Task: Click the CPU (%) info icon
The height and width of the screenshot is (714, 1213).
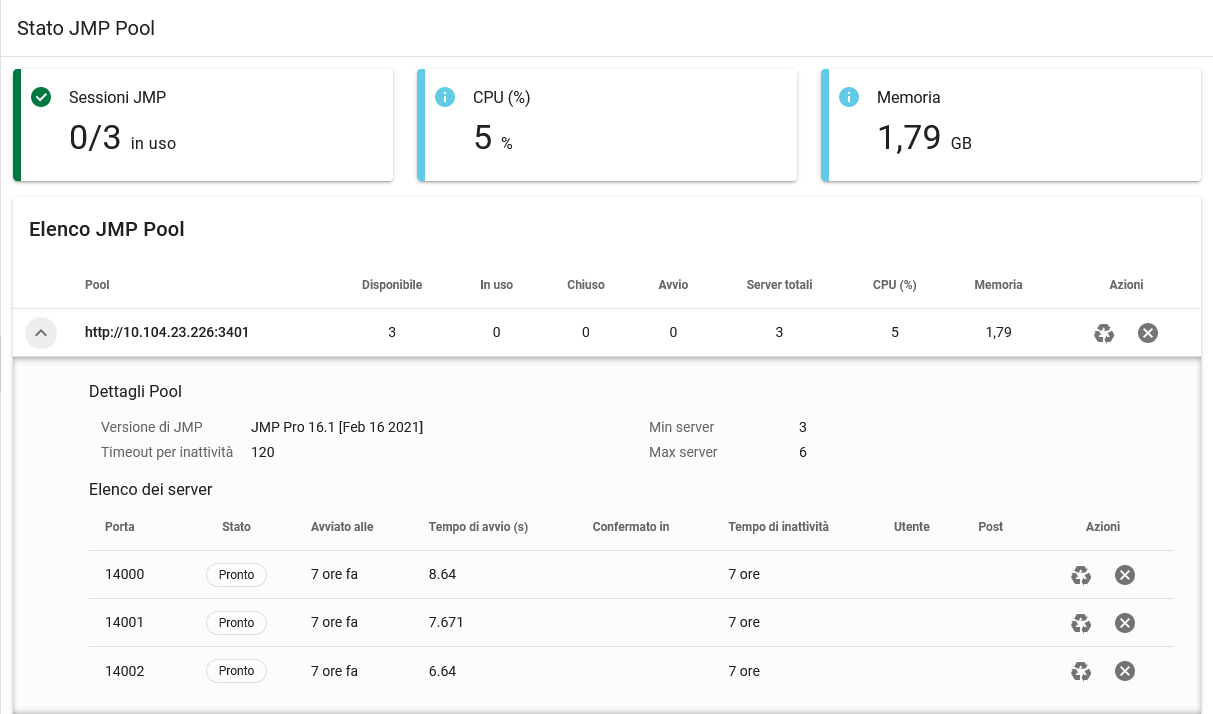Action: pyautogui.click(x=445, y=97)
